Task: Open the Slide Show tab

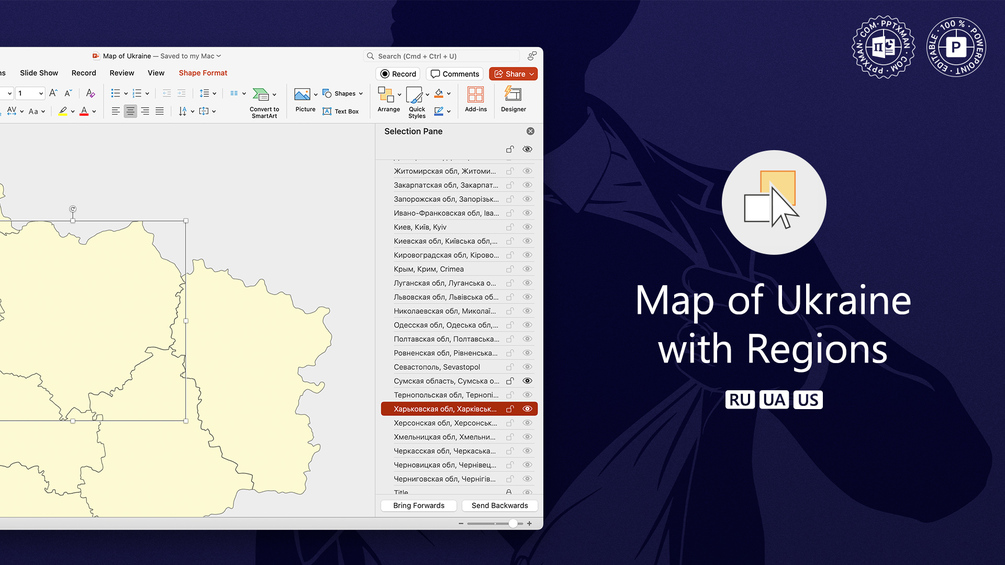Action: click(x=39, y=73)
